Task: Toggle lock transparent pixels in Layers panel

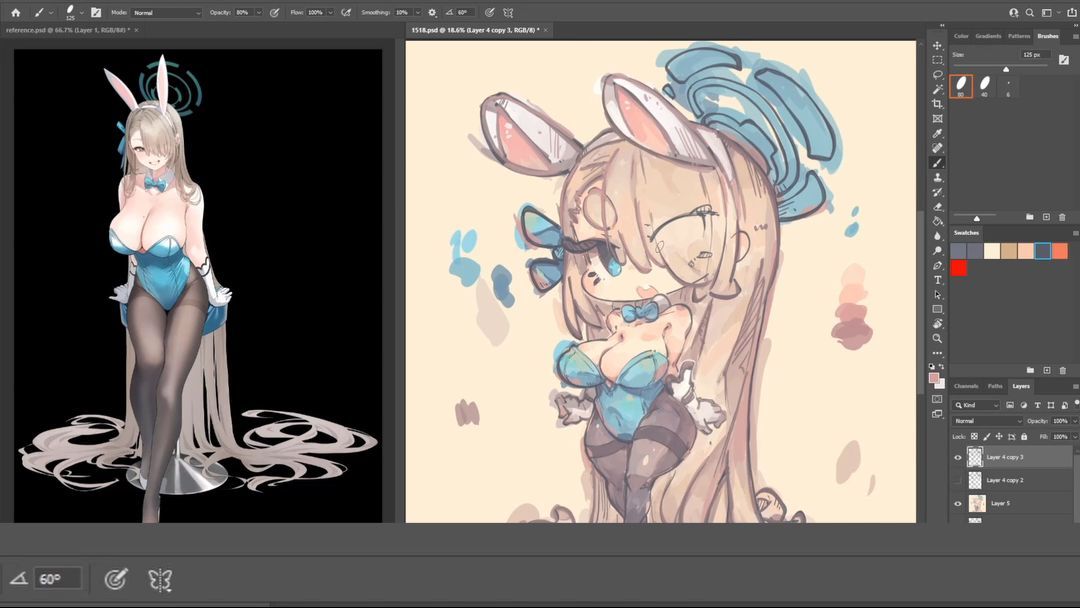Action: 974,437
